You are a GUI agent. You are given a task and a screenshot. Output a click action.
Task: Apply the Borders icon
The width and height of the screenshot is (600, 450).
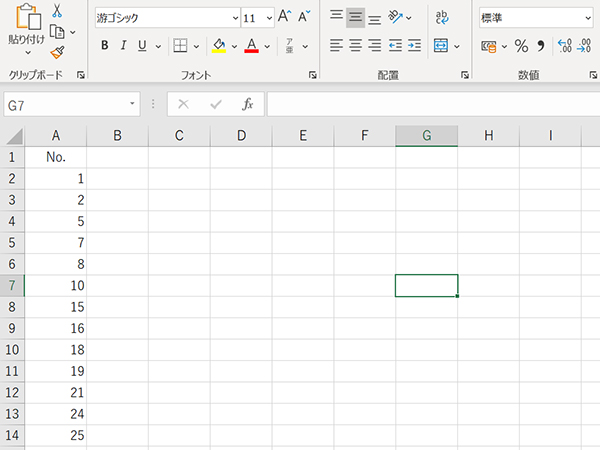180,46
